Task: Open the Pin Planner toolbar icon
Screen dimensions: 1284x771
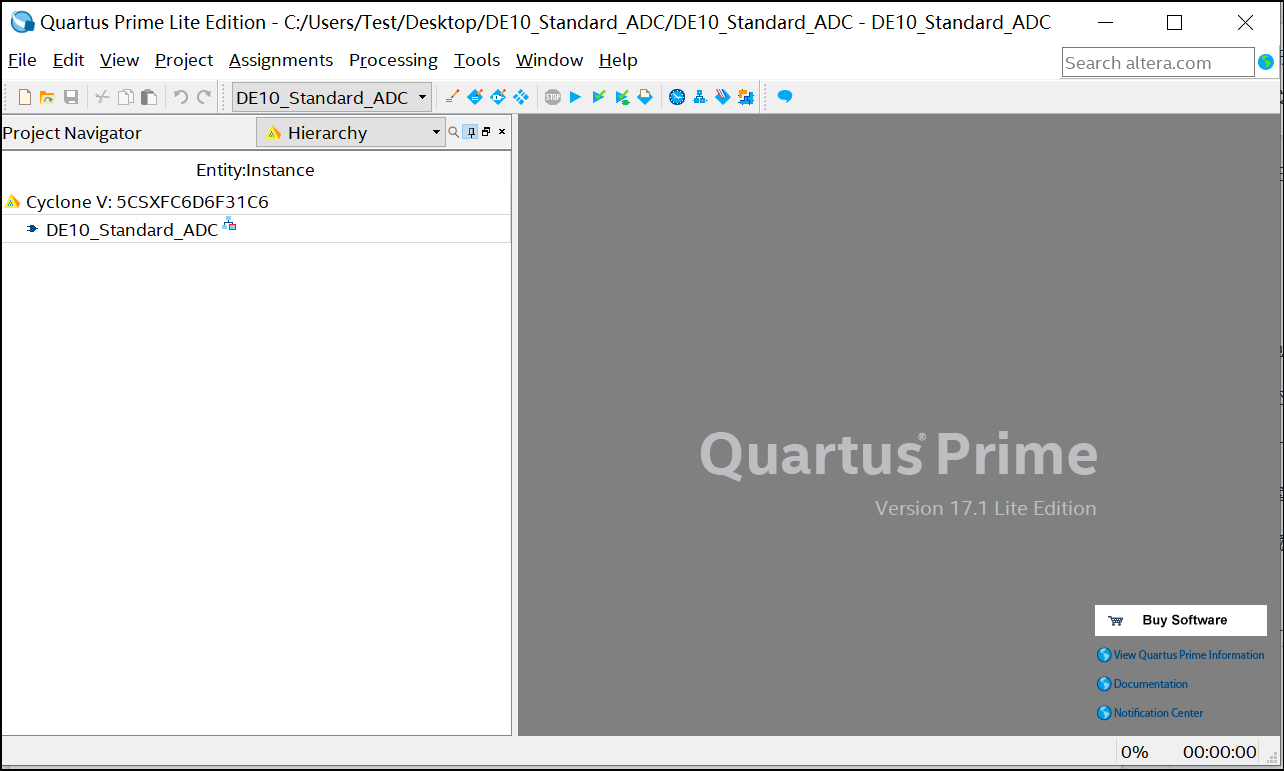Action: [x=498, y=97]
